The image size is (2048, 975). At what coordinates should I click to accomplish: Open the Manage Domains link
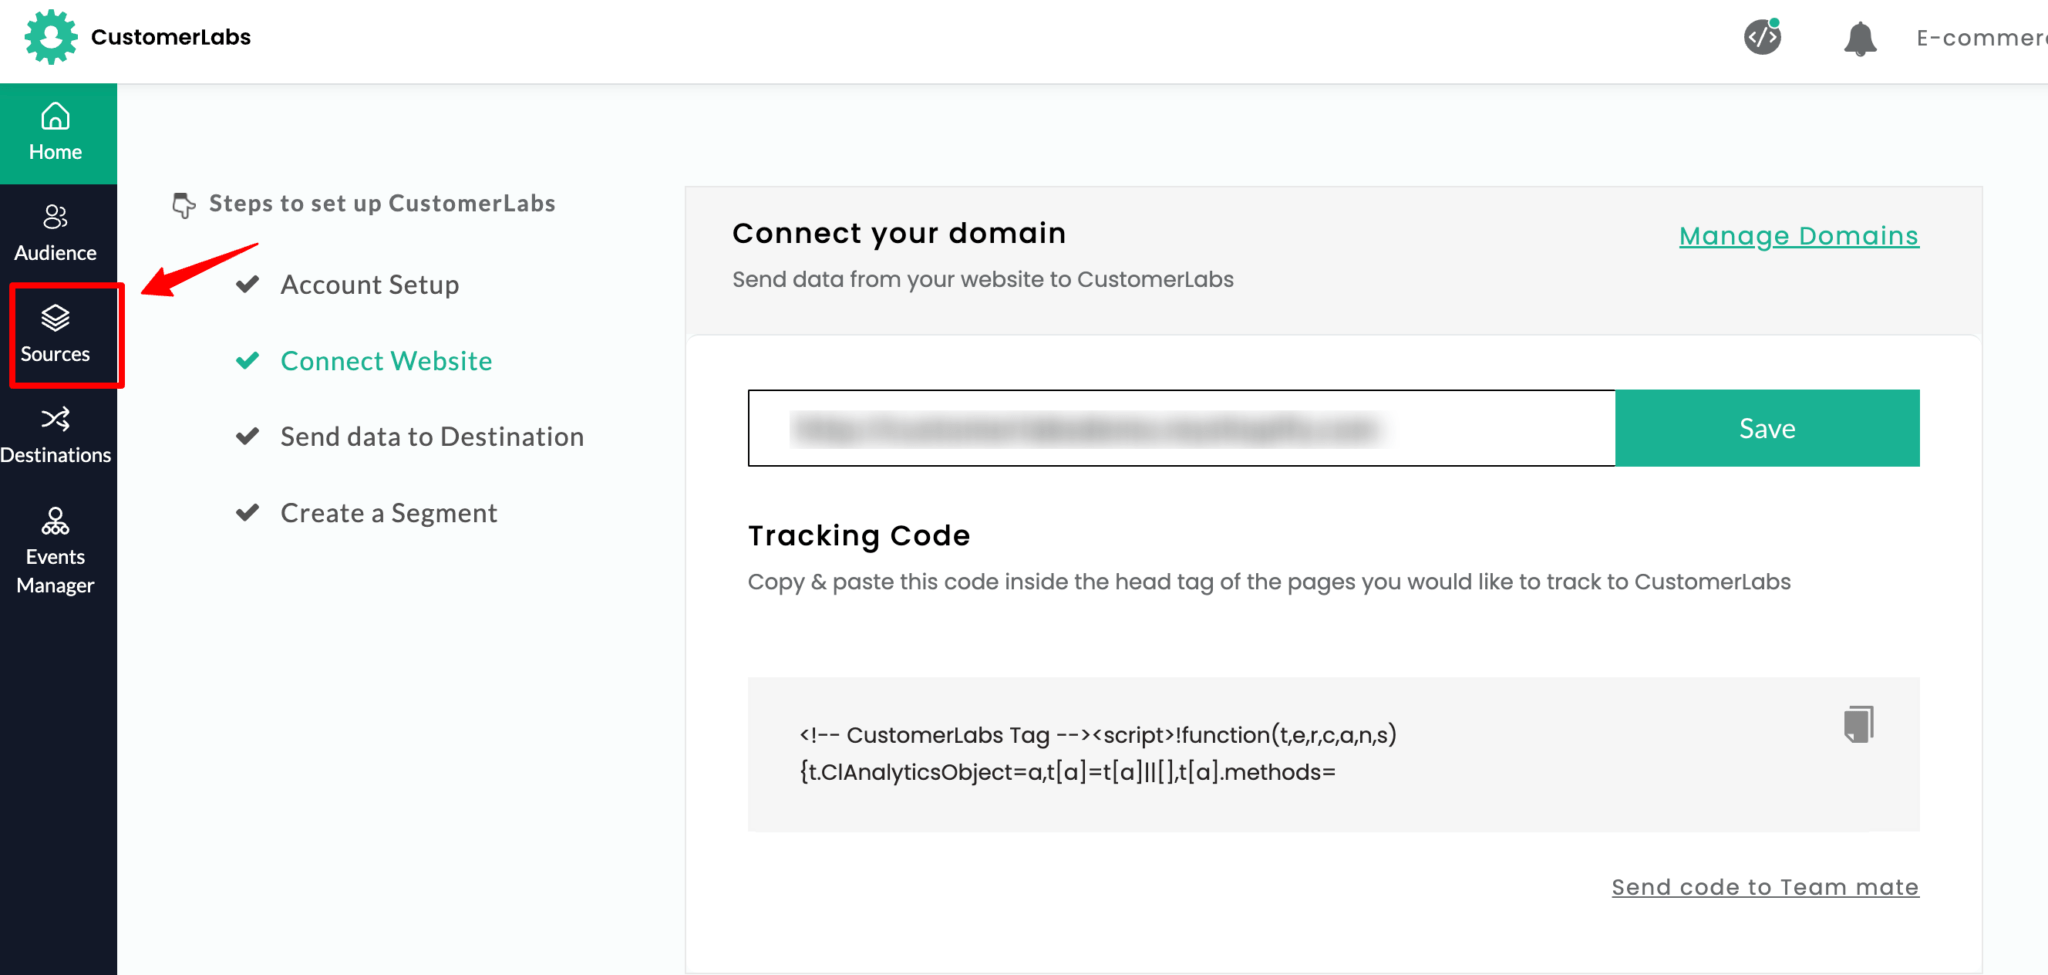click(x=1799, y=236)
